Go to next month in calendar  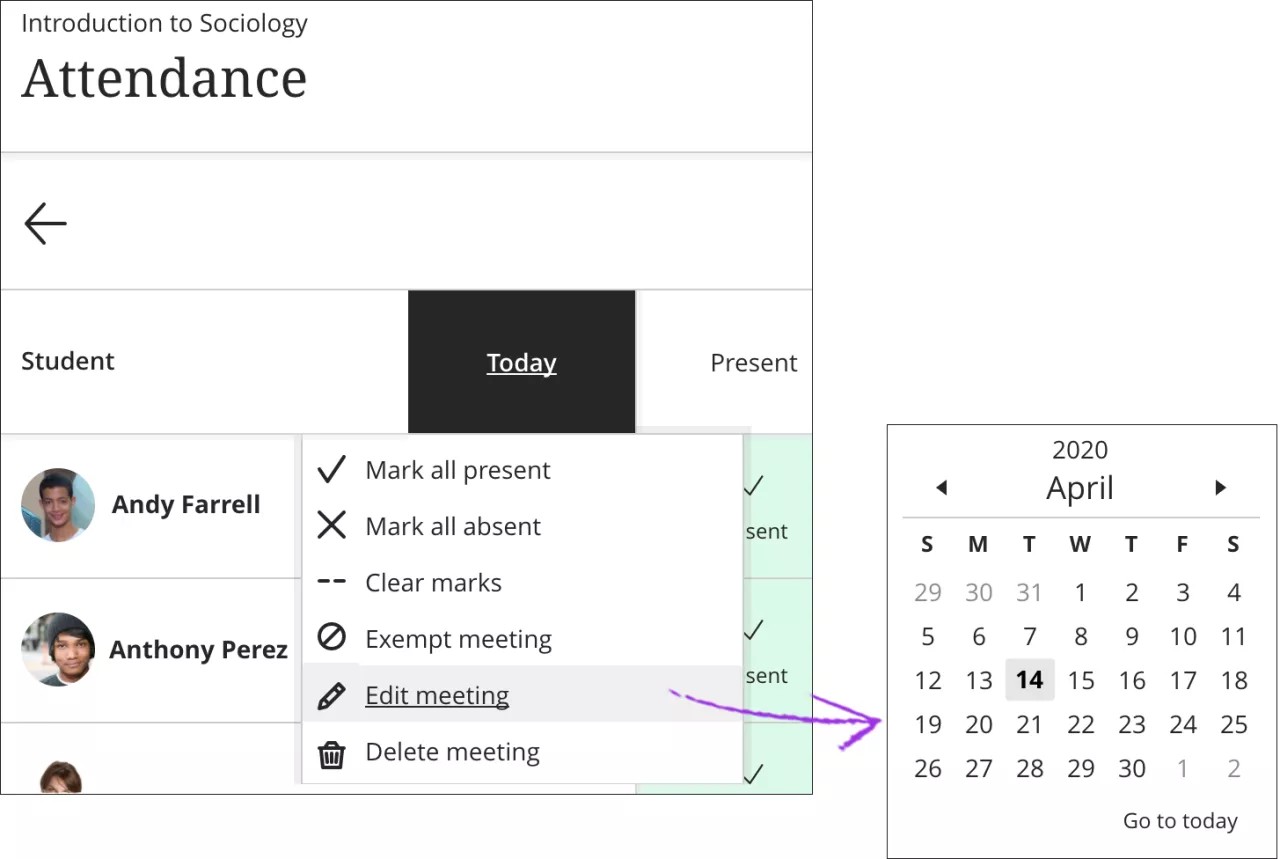1220,488
